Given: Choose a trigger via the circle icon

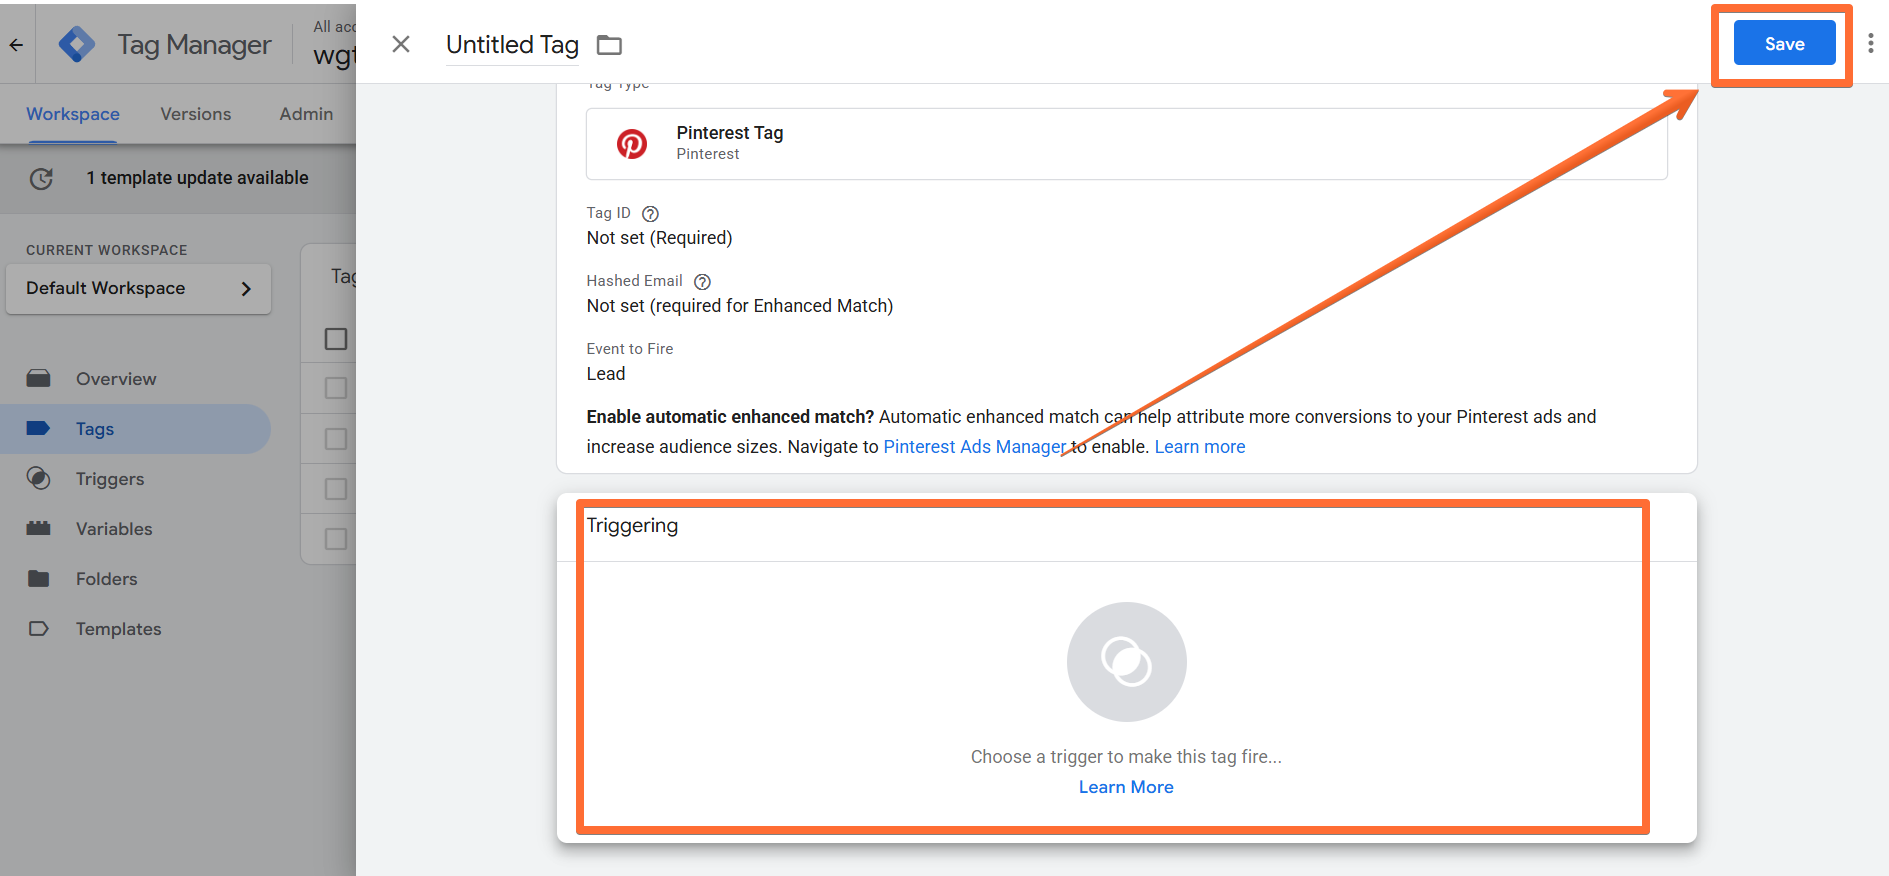Looking at the screenshot, I should pos(1126,662).
